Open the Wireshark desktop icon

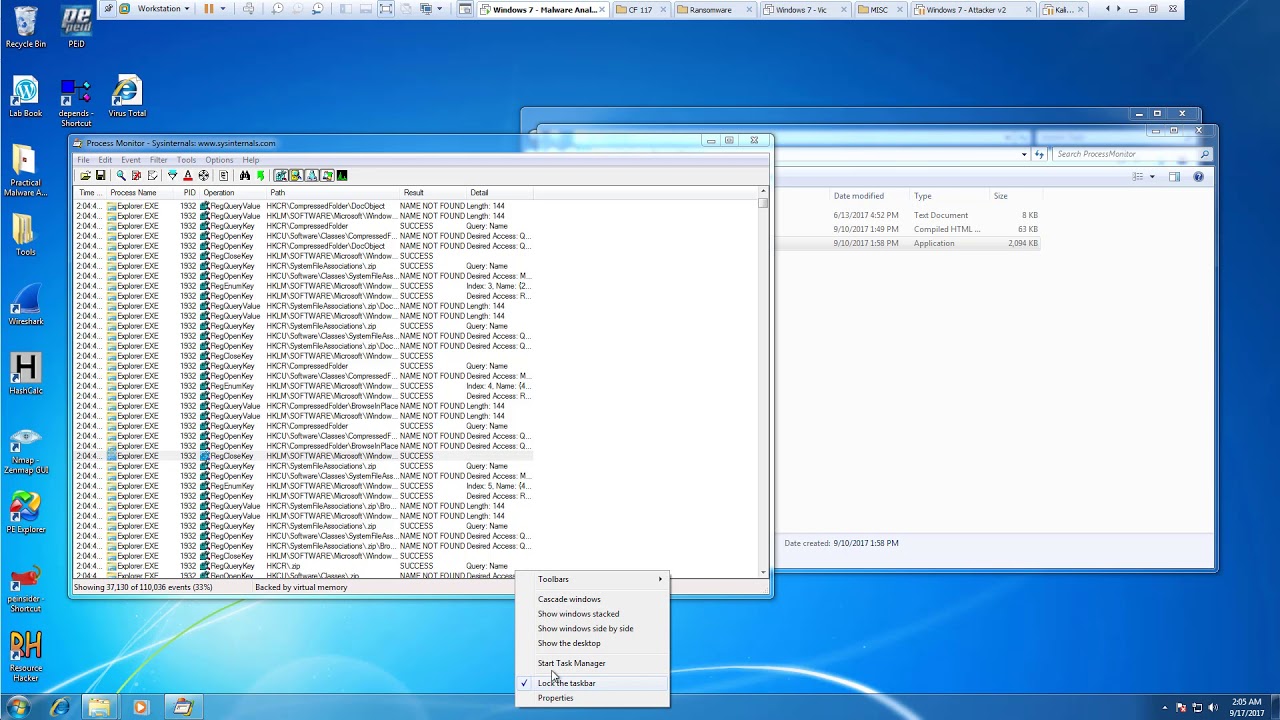[x=25, y=306]
